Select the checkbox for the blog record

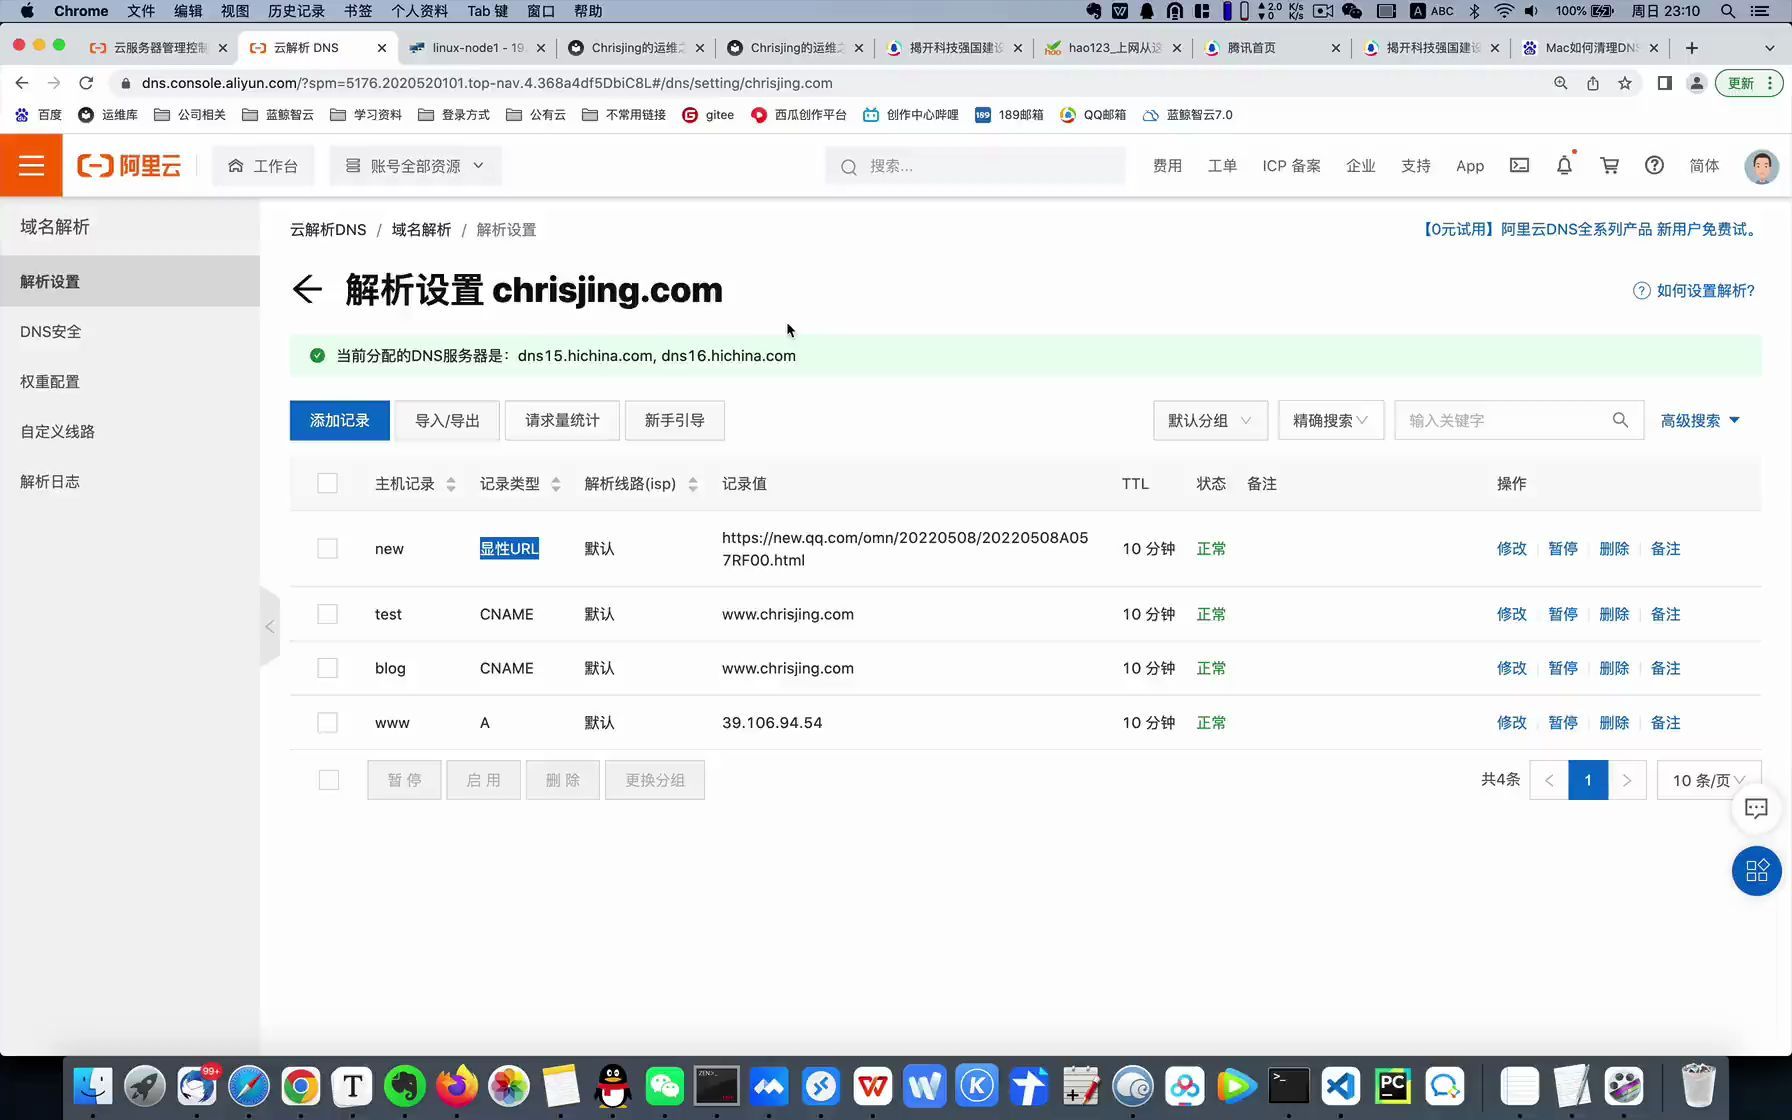coord(327,668)
